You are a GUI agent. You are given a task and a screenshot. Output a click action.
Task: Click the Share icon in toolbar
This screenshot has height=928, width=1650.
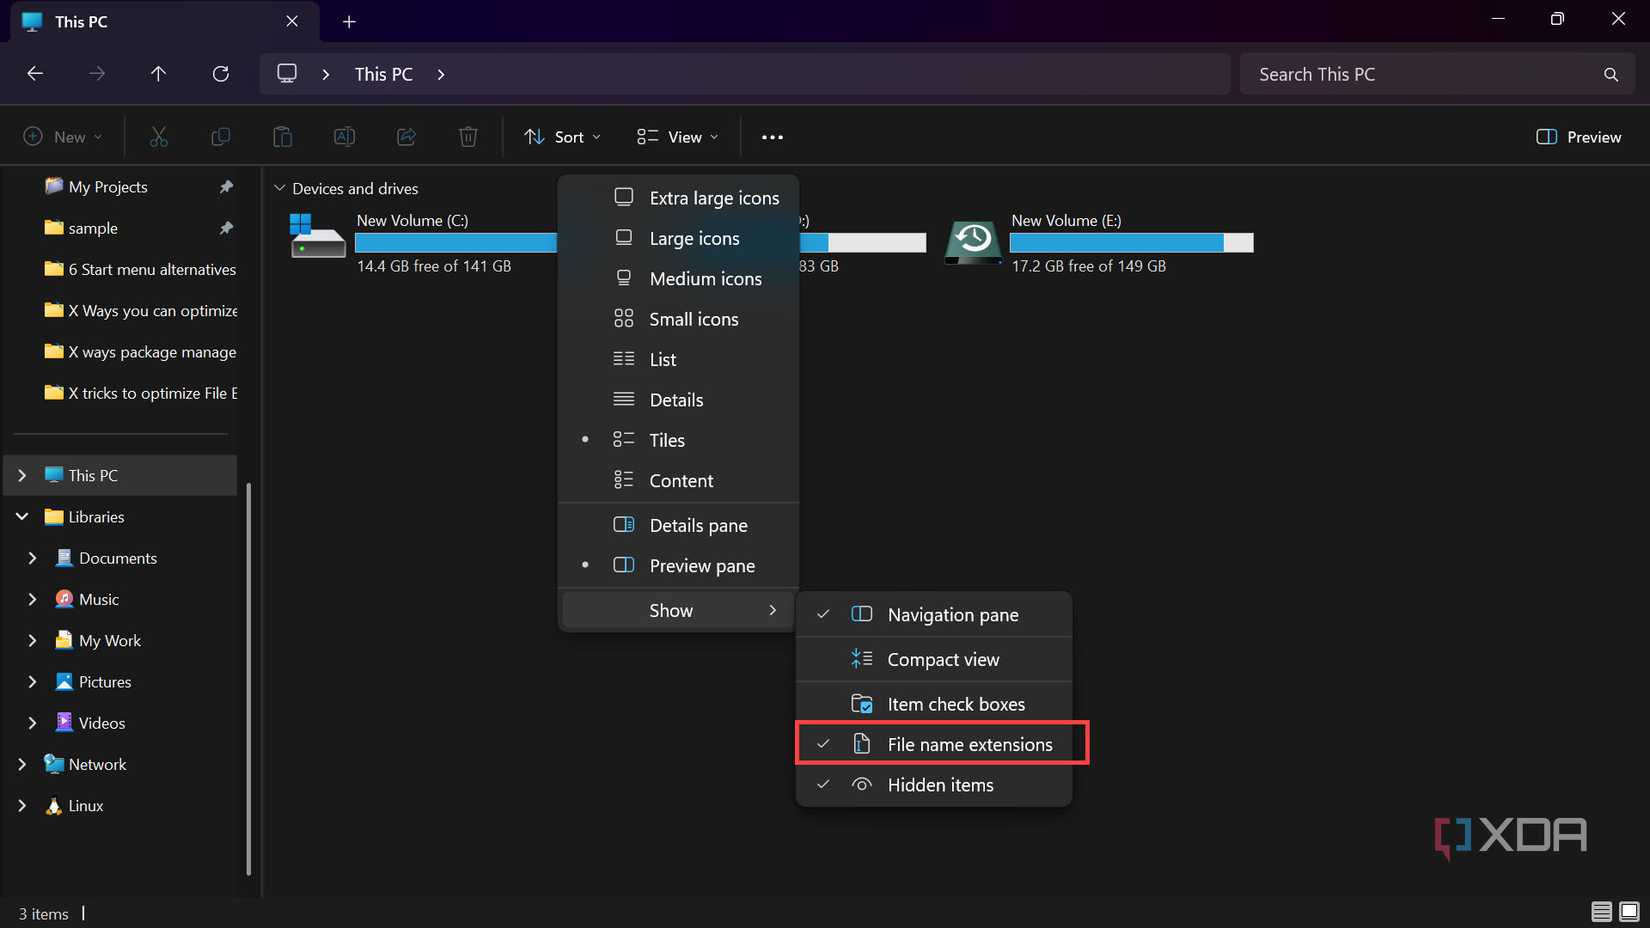pyautogui.click(x=406, y=137)
